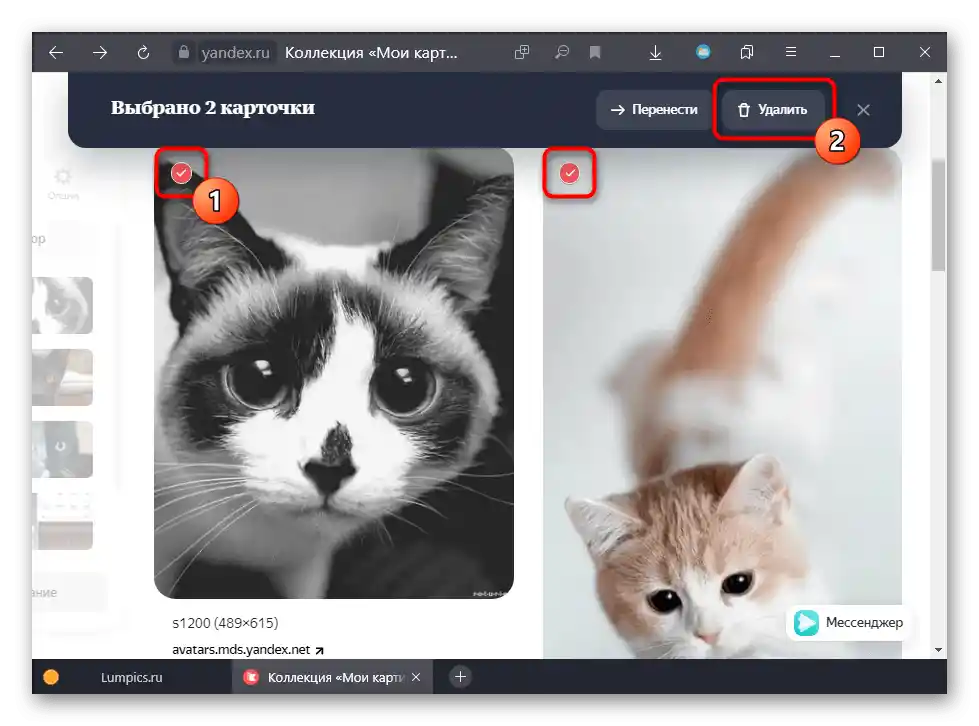Image resolution: width=979 pixels, height=726 pixels.
Task: Open the copy-tab icon next to the title
Action: [x=522, y=52]
